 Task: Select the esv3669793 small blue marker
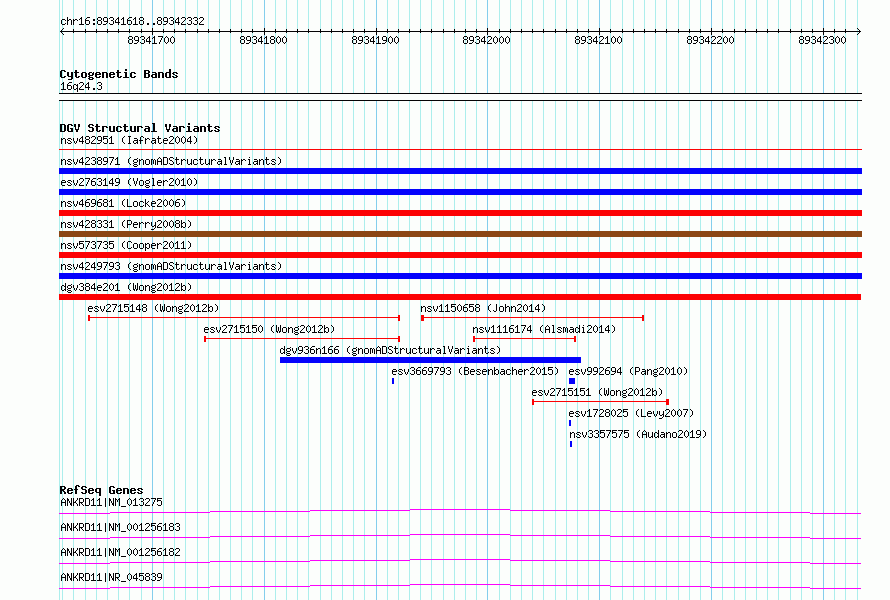(393, 381)
